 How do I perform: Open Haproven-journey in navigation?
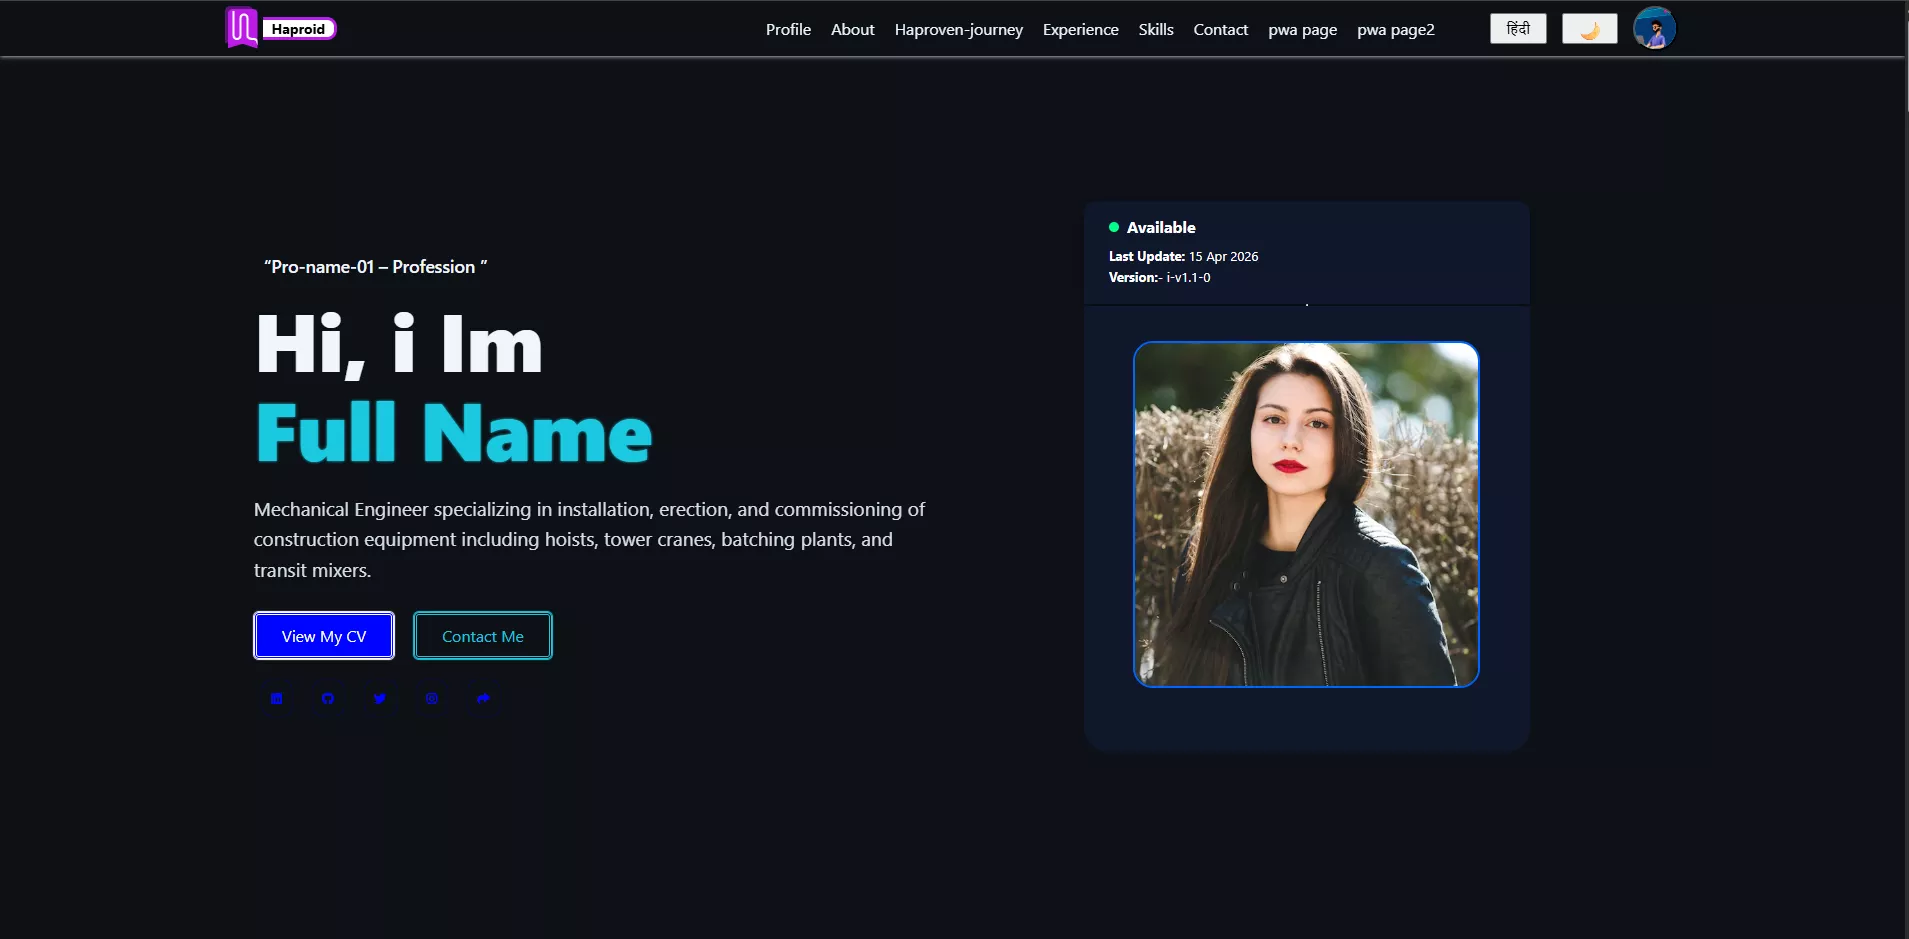[958, 30]
